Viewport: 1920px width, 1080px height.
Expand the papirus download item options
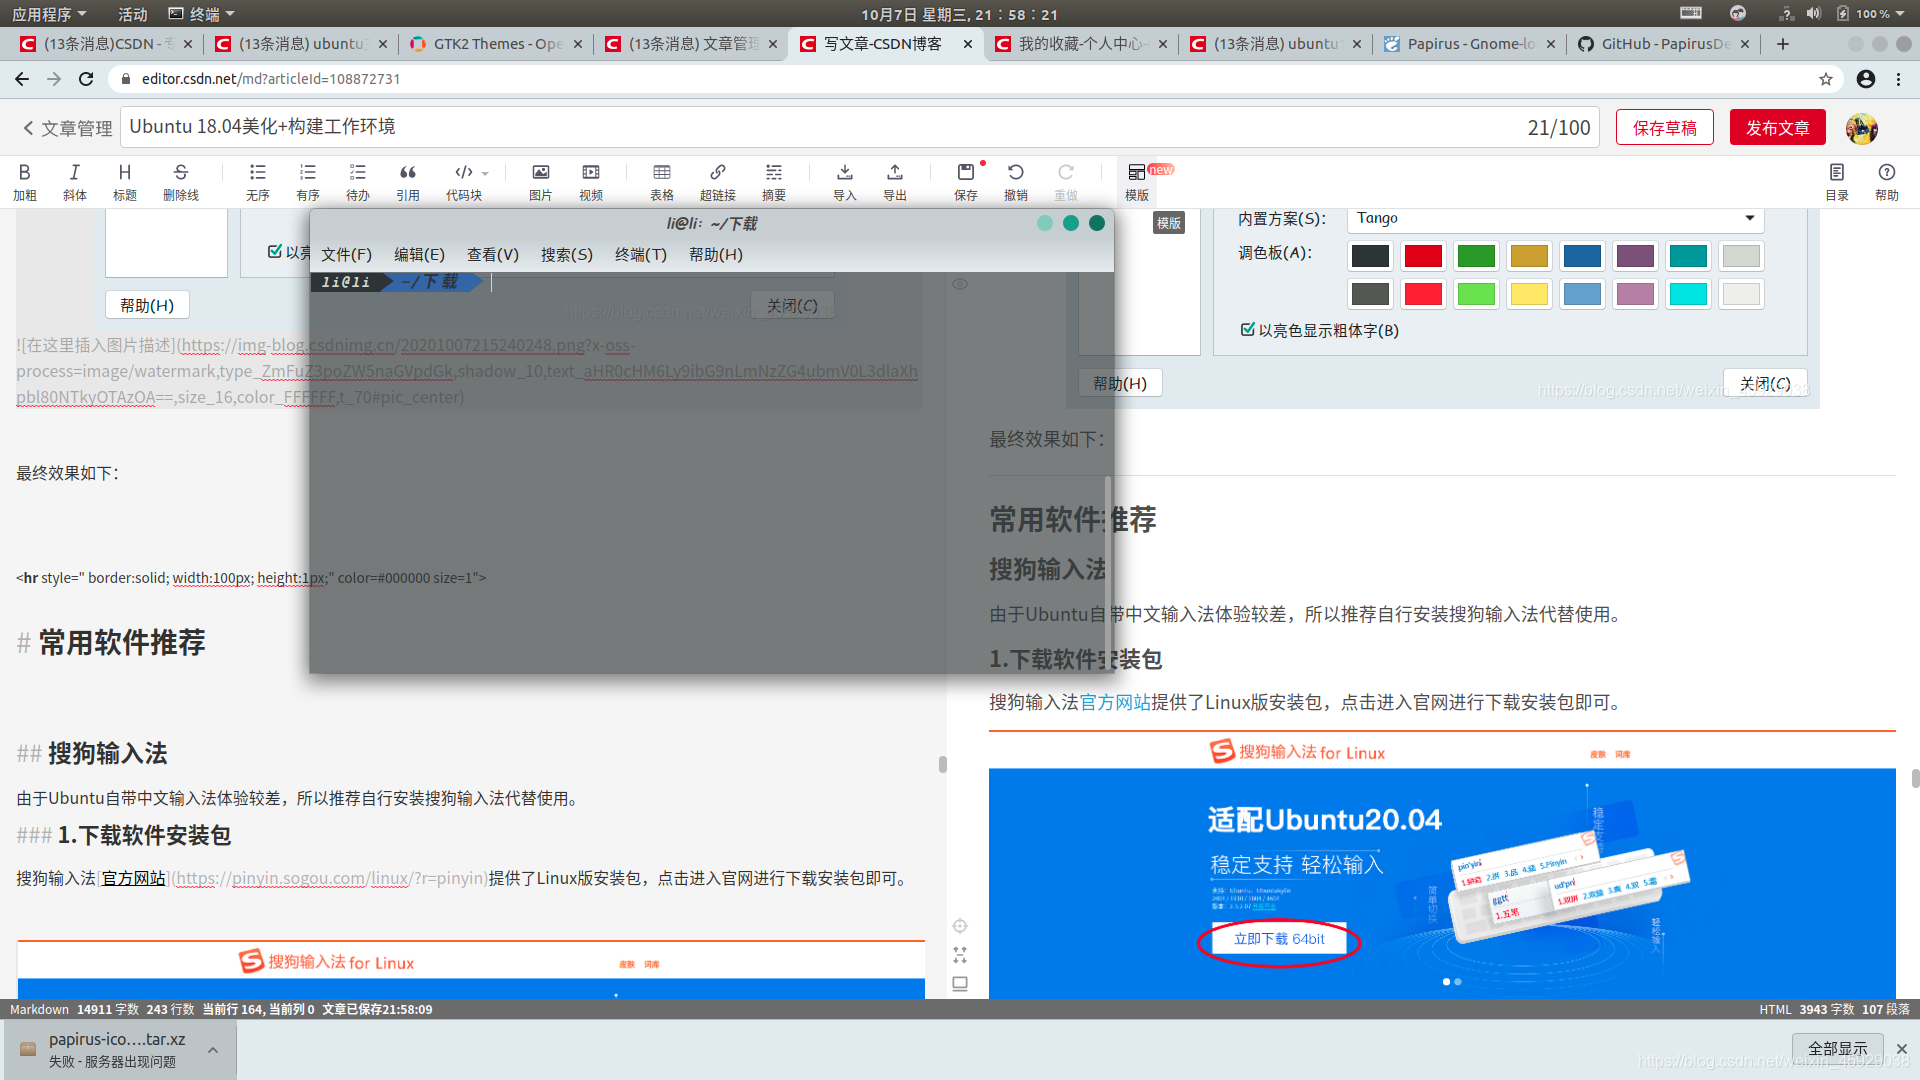(213, 1050)
